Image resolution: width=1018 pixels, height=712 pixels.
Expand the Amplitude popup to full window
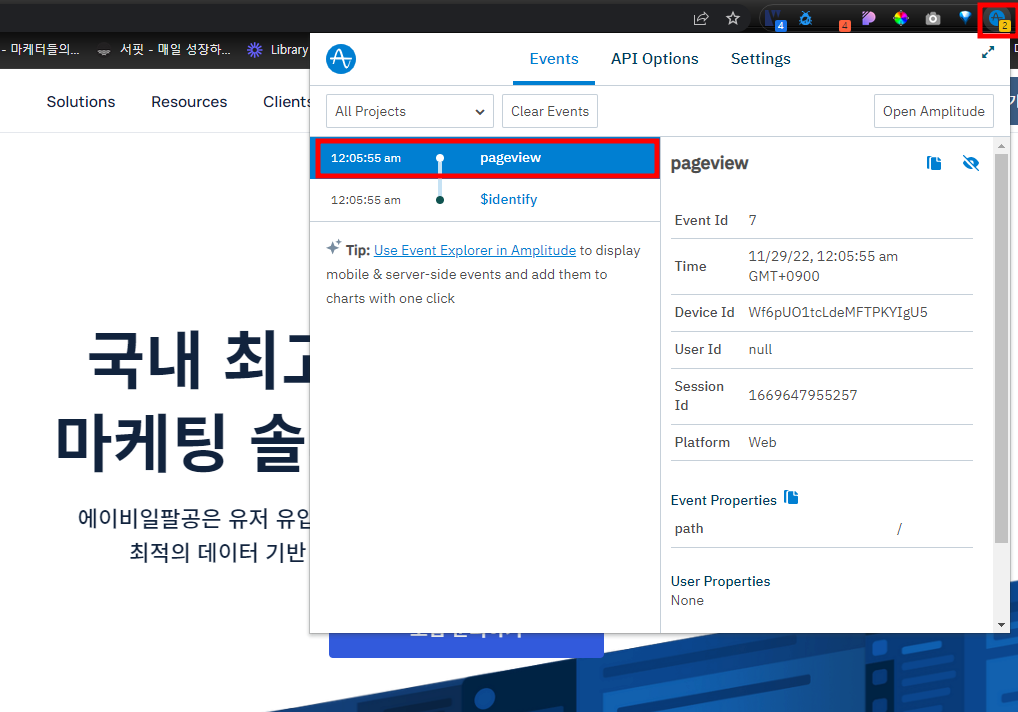(x=987, y=53)
